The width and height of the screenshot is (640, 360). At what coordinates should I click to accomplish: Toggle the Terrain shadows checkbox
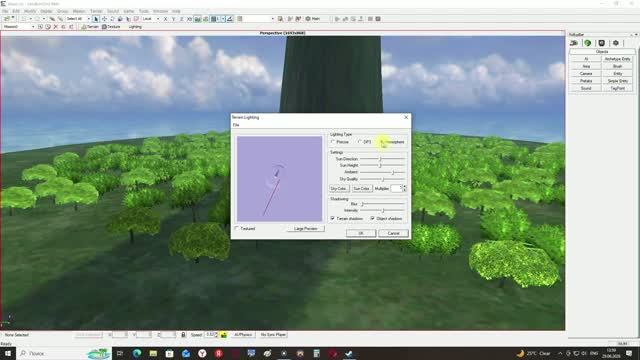(333, 218)
